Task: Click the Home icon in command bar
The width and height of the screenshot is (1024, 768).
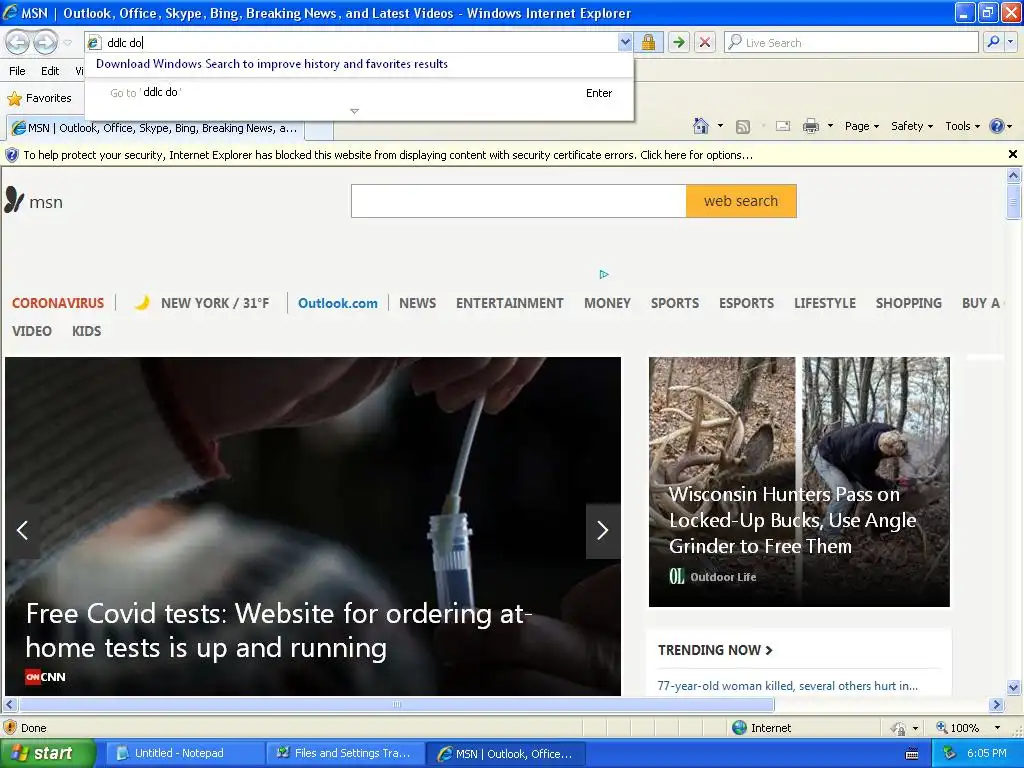Action: click(x=701, y=126)
